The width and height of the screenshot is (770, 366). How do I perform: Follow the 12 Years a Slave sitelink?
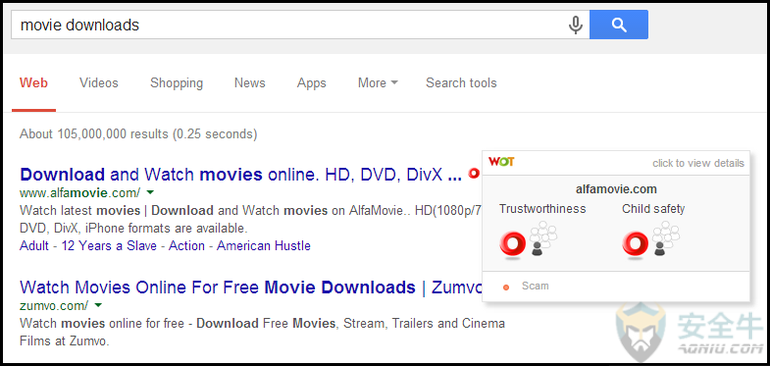point(109,245)
